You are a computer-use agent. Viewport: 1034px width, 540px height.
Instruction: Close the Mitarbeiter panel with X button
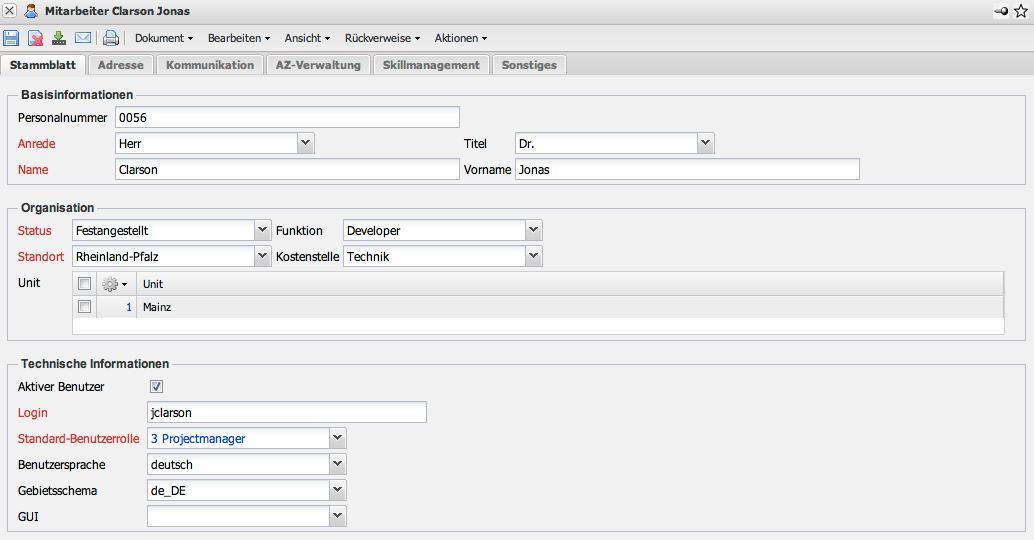(x=10, y=11)
